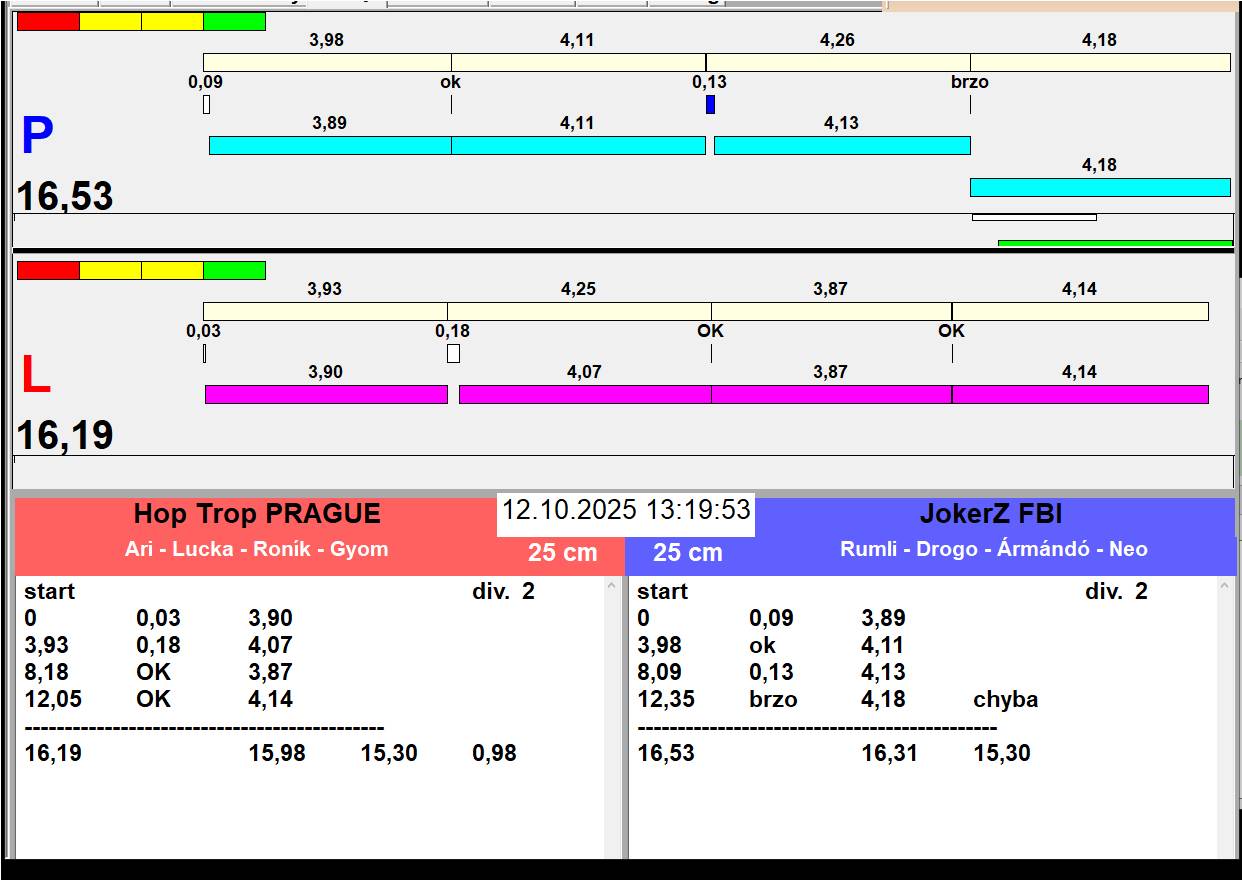The height and width of the screenshot is (880, 1242).
Task: Click the red start light in lane P
Action: tap(48, 21)
